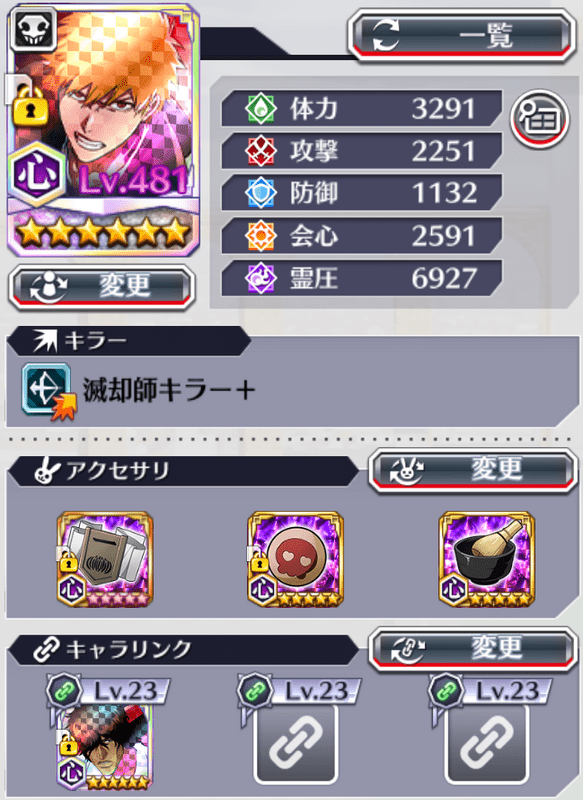
Task: Click the 滅却師キラー+ killer skill icon
Action: pyautogui.click(x=47, y=391)
